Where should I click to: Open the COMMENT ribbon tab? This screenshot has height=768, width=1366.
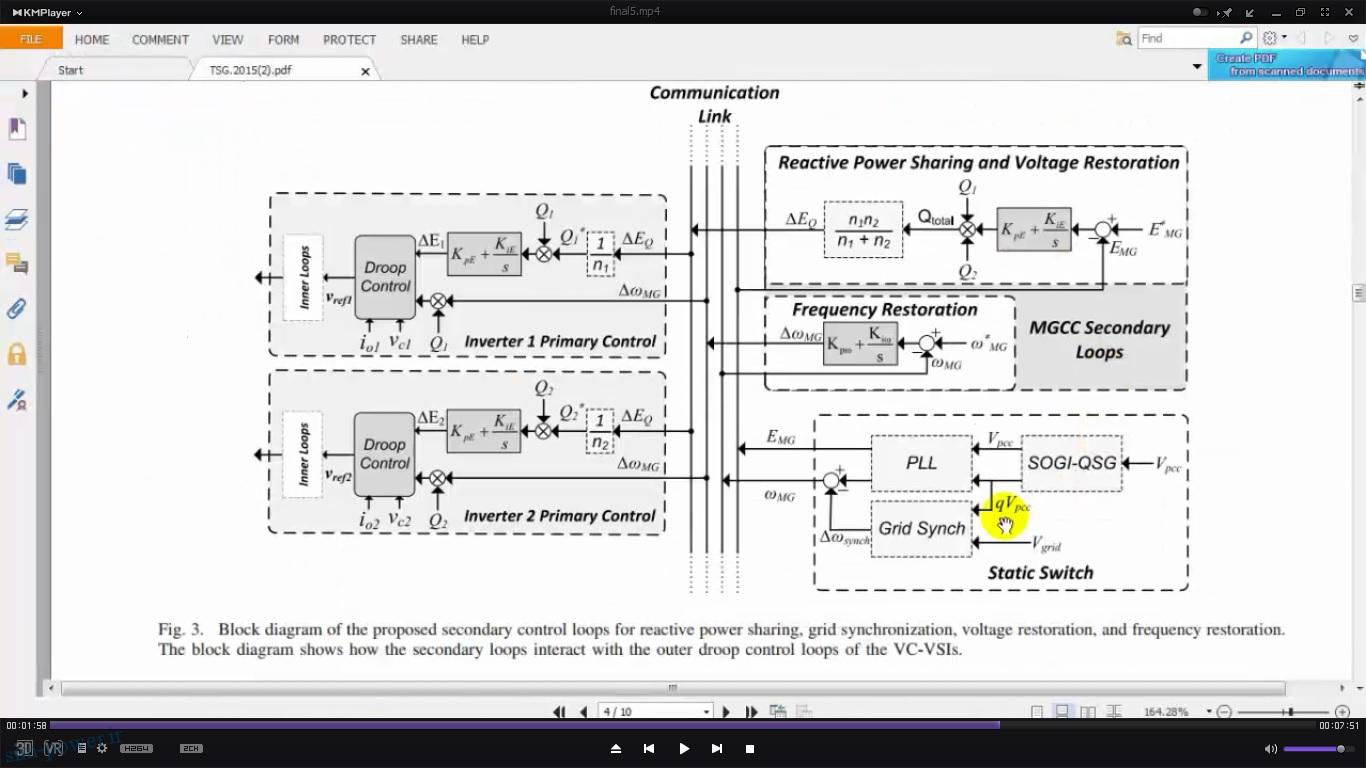point(160,40)
